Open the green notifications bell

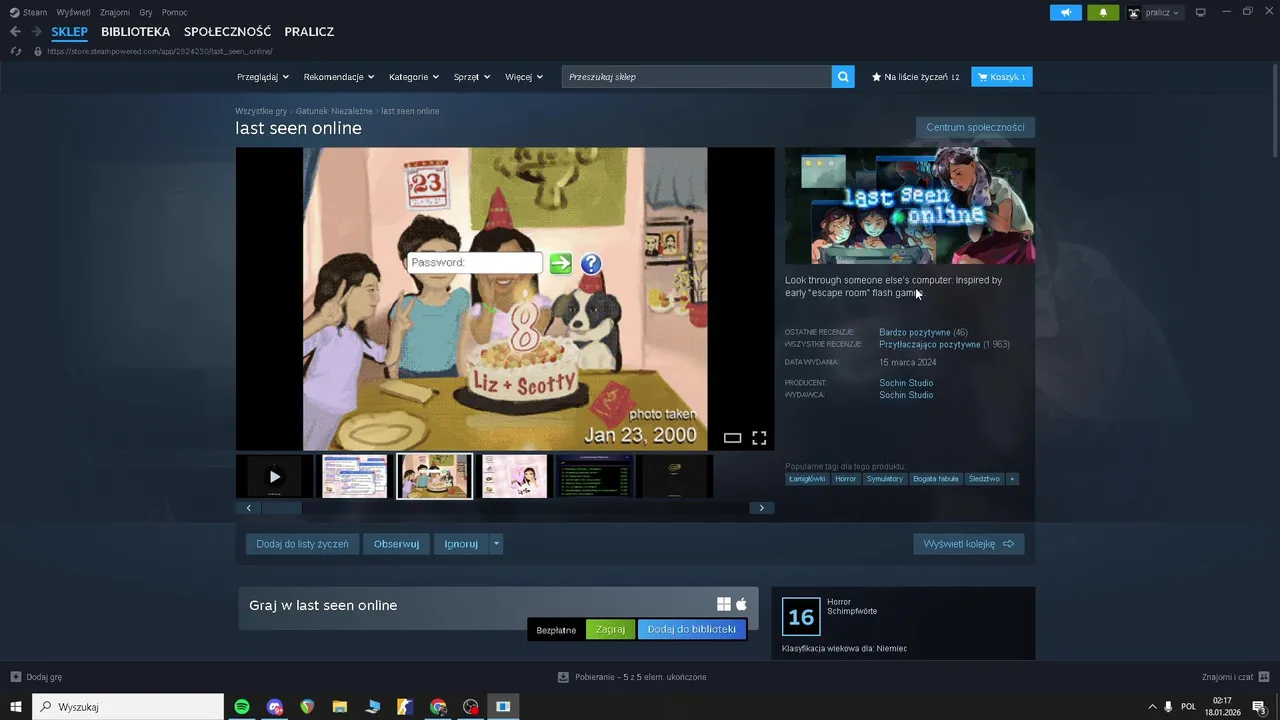tap(1103, 12)
